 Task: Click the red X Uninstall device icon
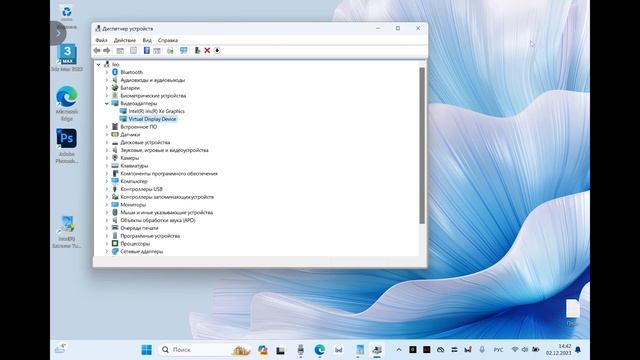[x=207, y=51]
